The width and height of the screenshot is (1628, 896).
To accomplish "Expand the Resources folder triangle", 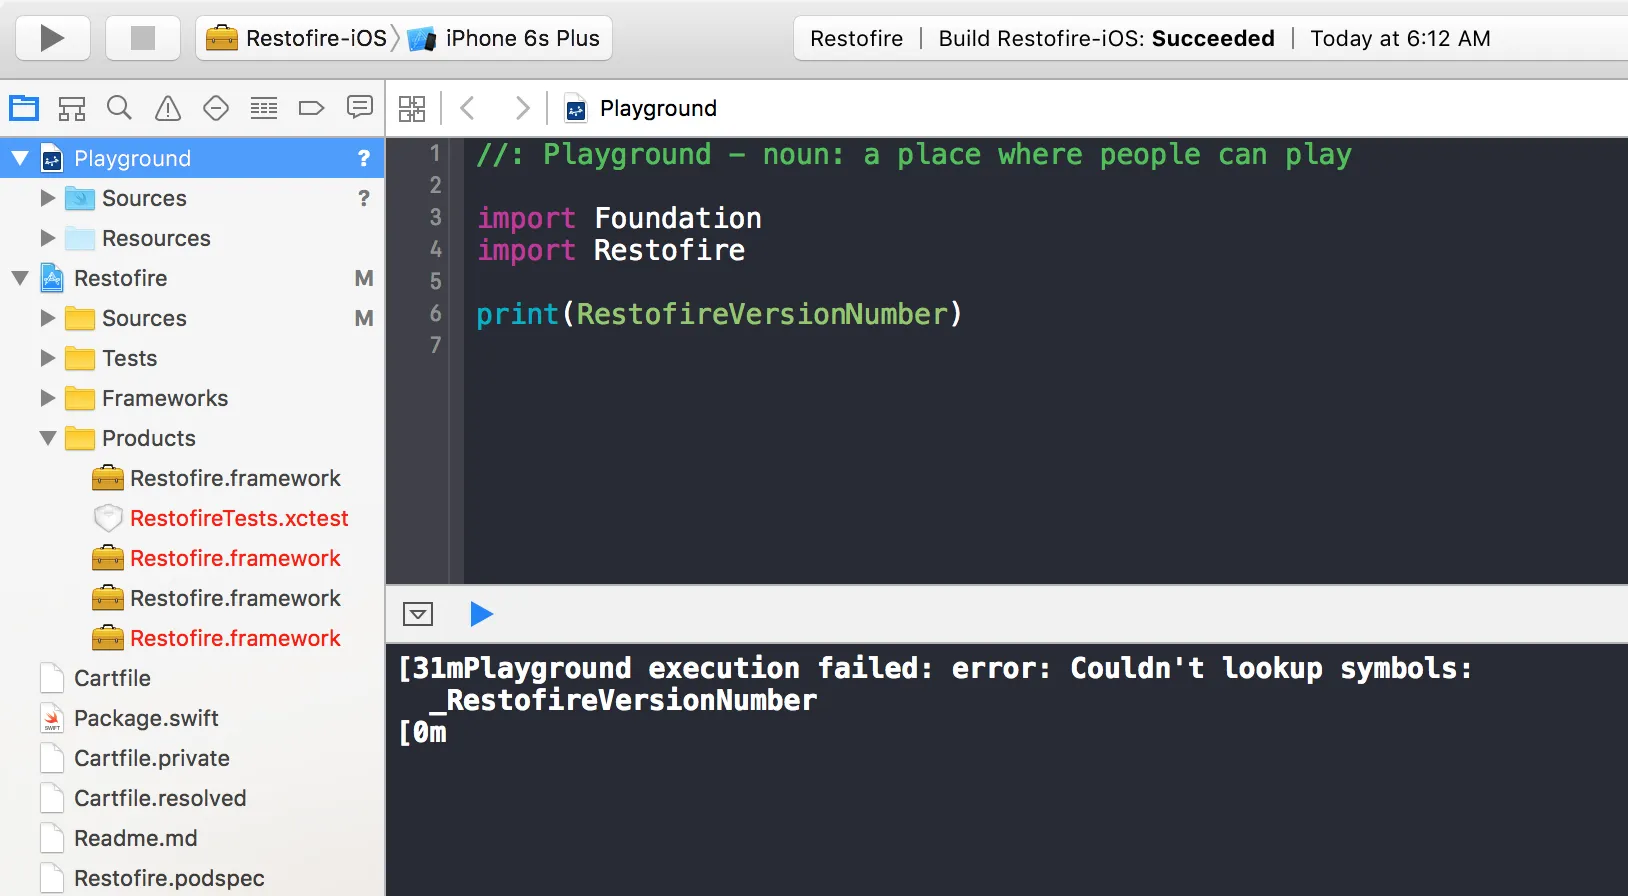I will 48,238.
